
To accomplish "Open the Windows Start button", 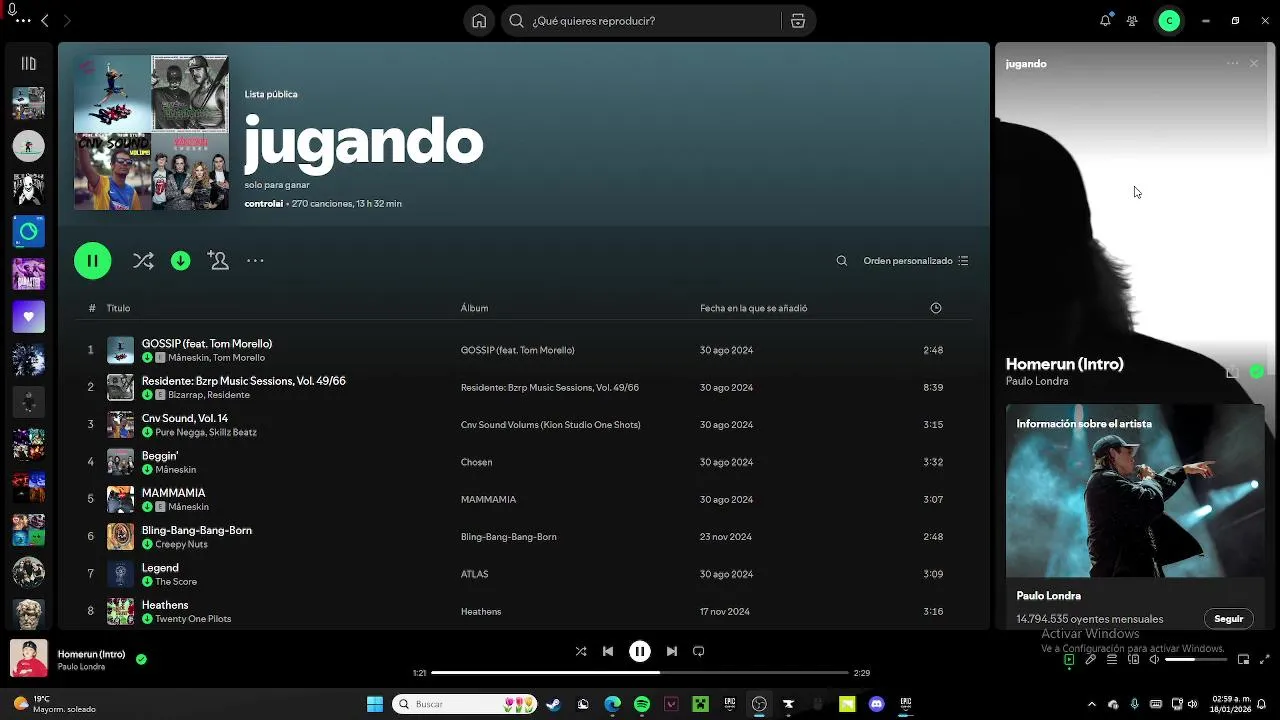I will tap(375, 704).
